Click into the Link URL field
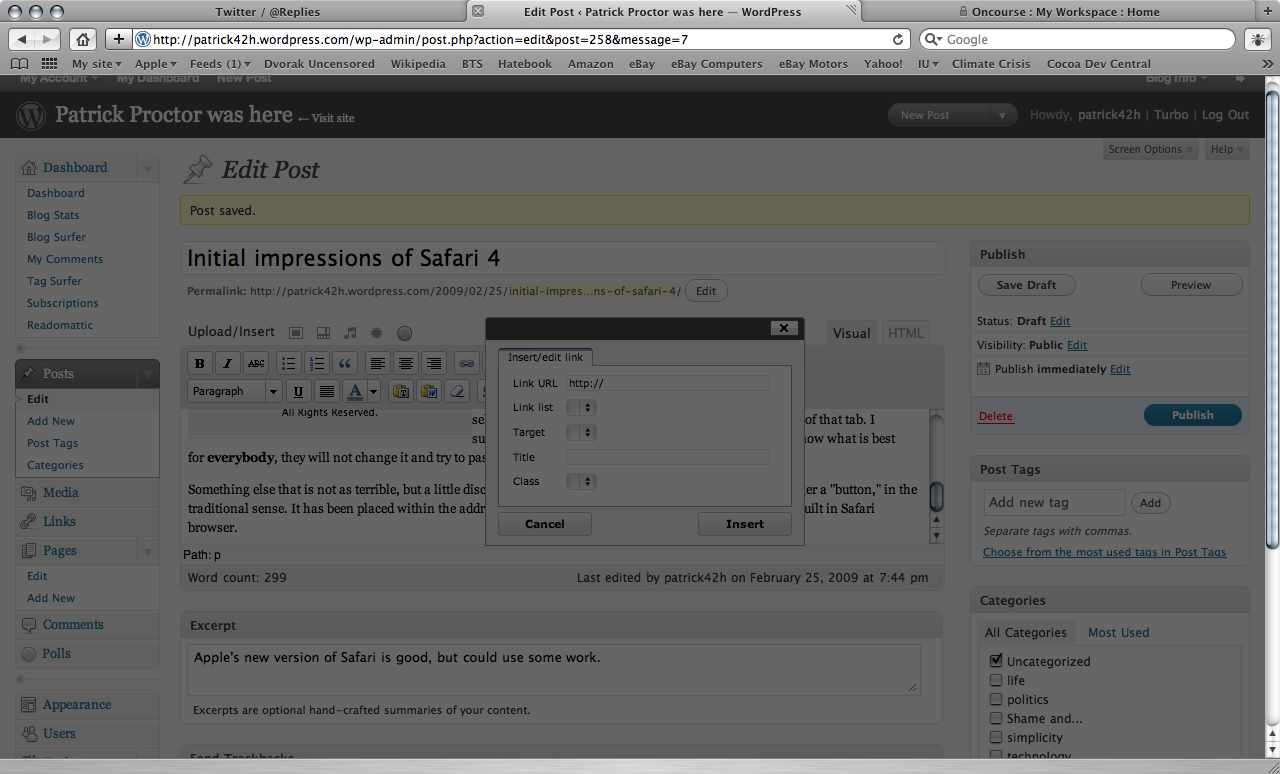 click(667, 383)
